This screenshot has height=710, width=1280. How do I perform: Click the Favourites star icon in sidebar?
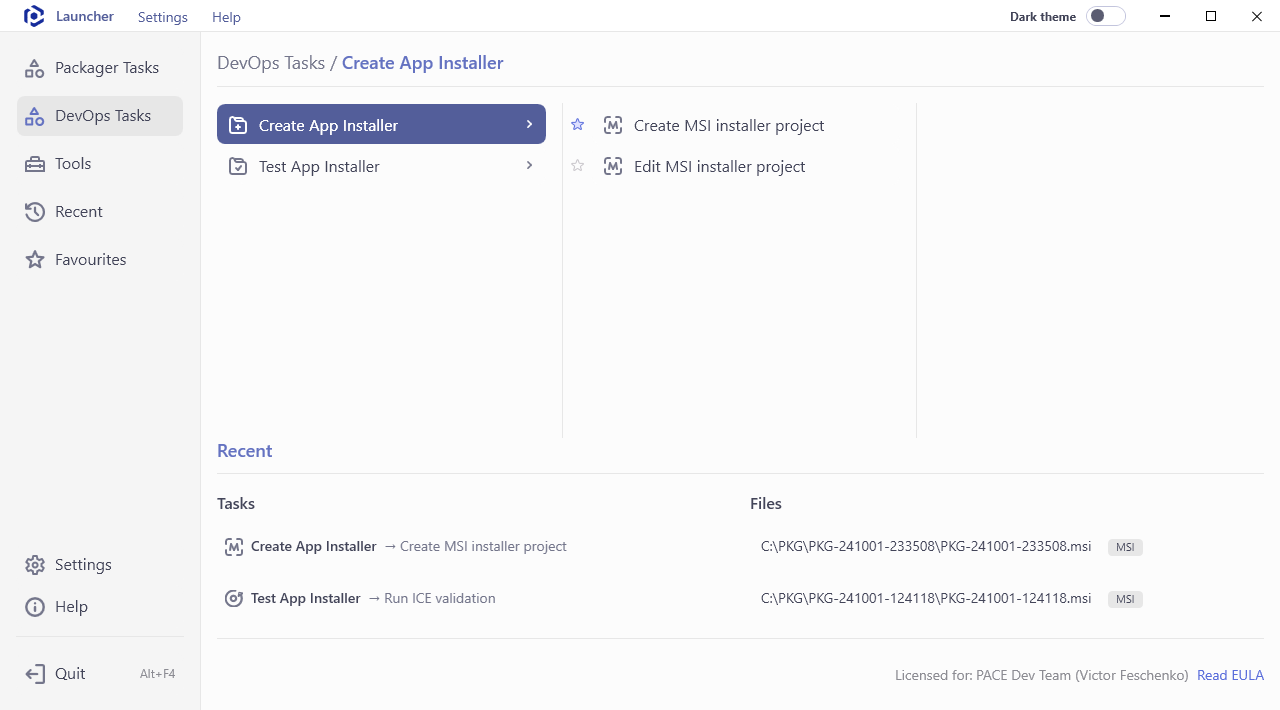(35, 260)
